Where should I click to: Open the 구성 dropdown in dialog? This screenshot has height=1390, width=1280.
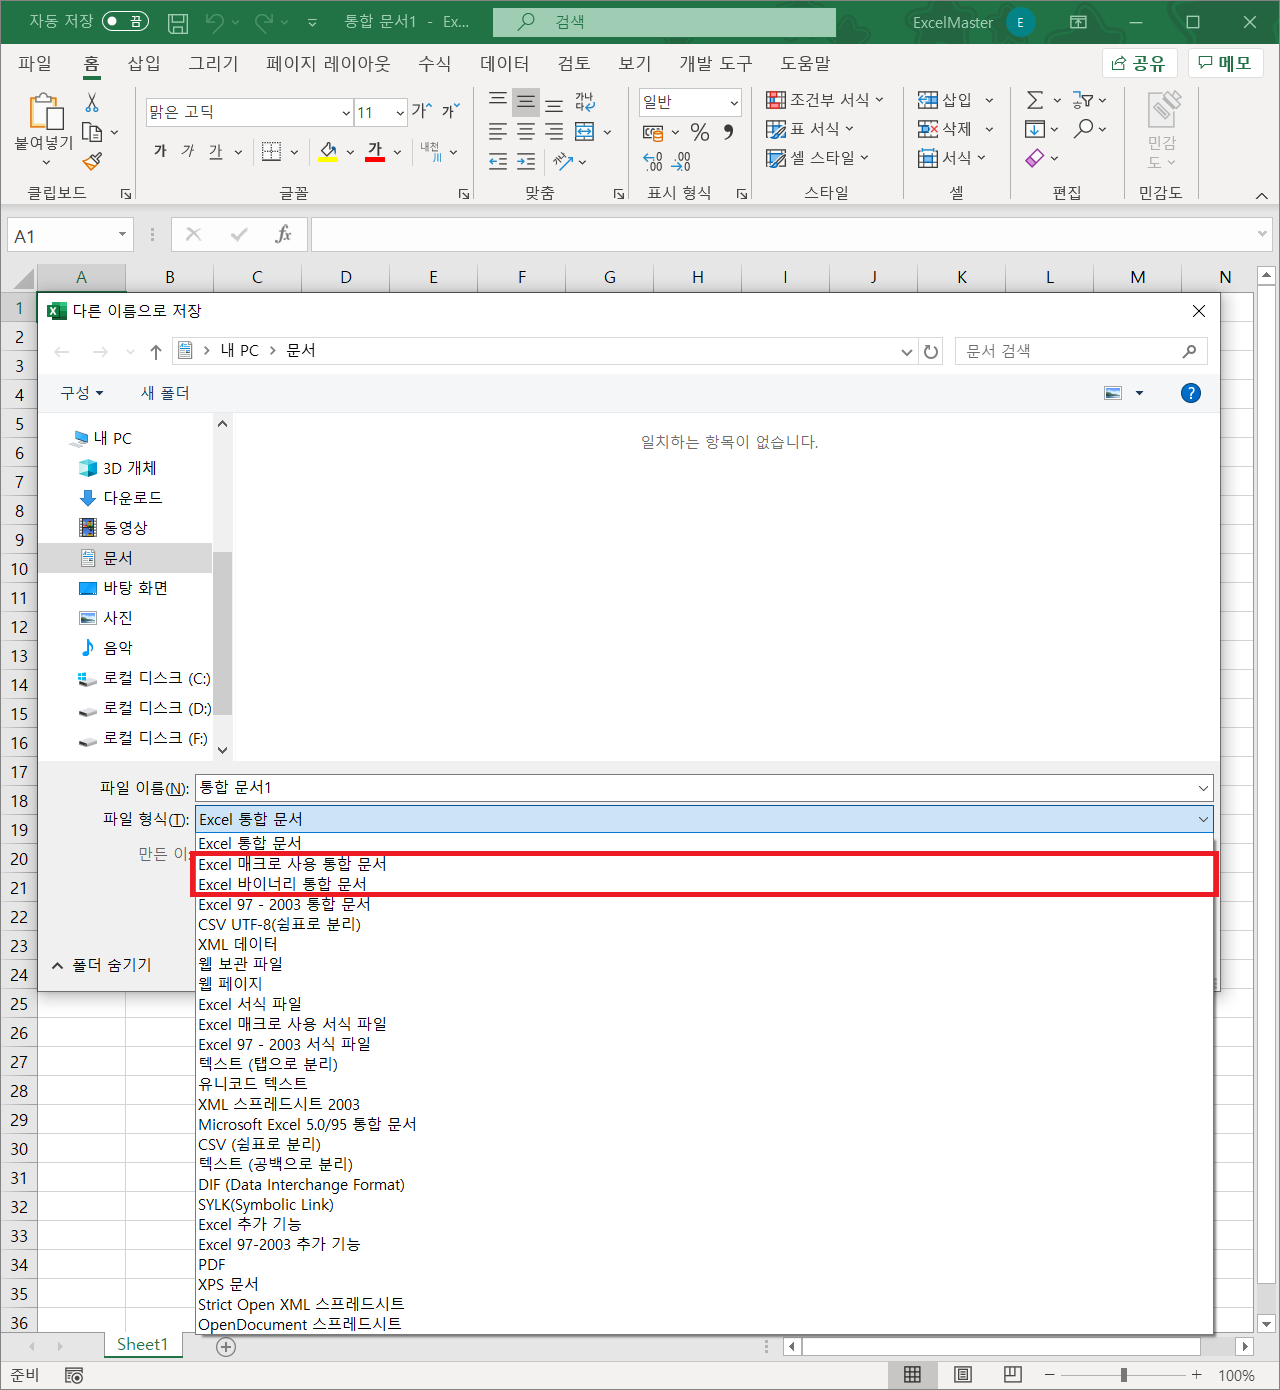[x=82, y=393]
